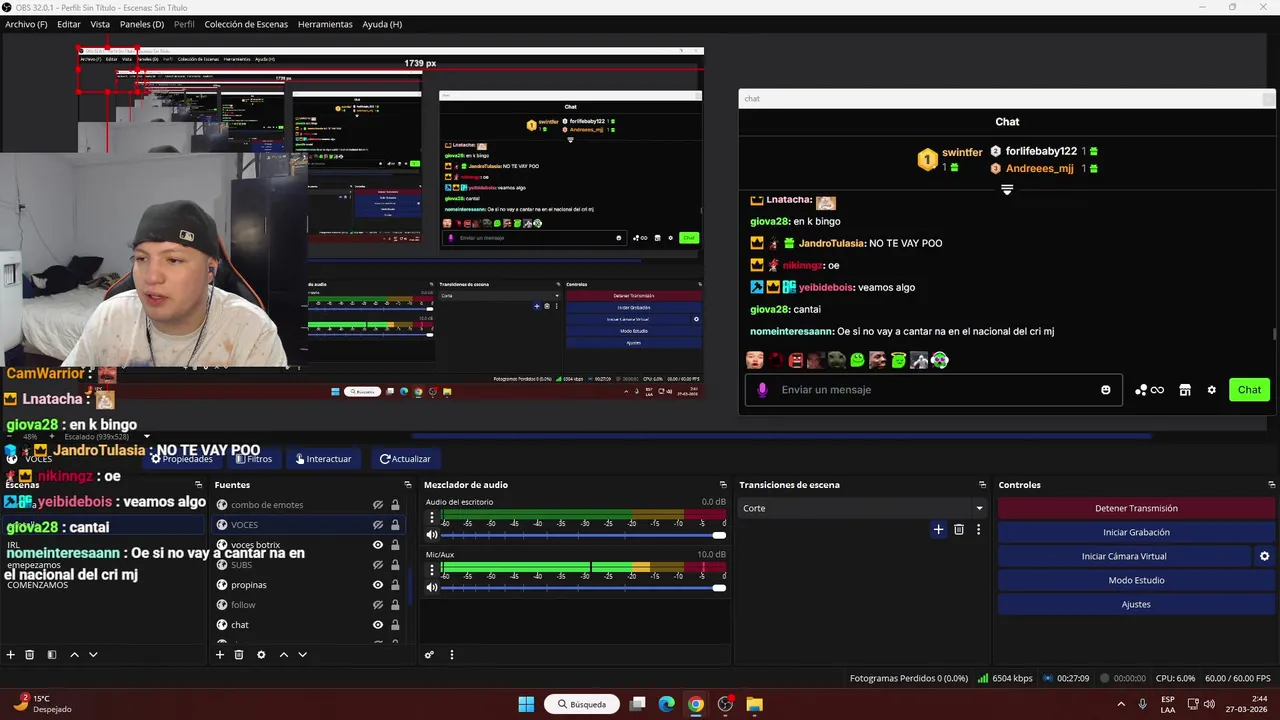
Task: Move the selected scene up in Escenas
Action: click(74, 655)
